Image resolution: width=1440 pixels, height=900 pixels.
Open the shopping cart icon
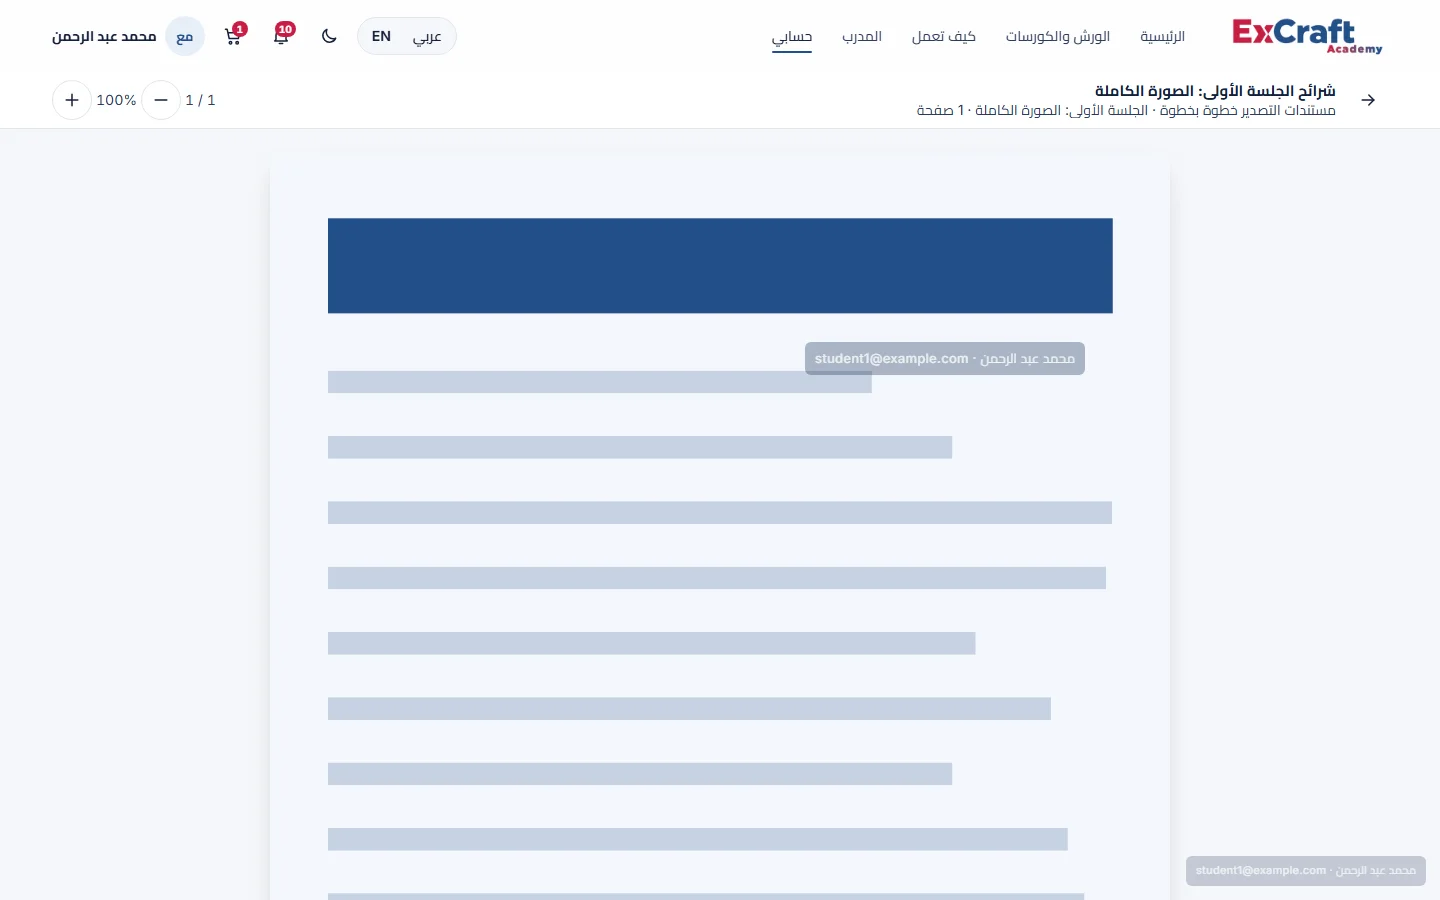234,36
